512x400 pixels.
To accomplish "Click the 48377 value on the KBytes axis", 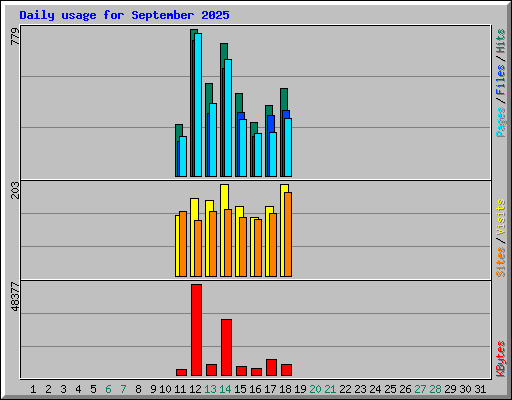I will [x=15, y=297].
